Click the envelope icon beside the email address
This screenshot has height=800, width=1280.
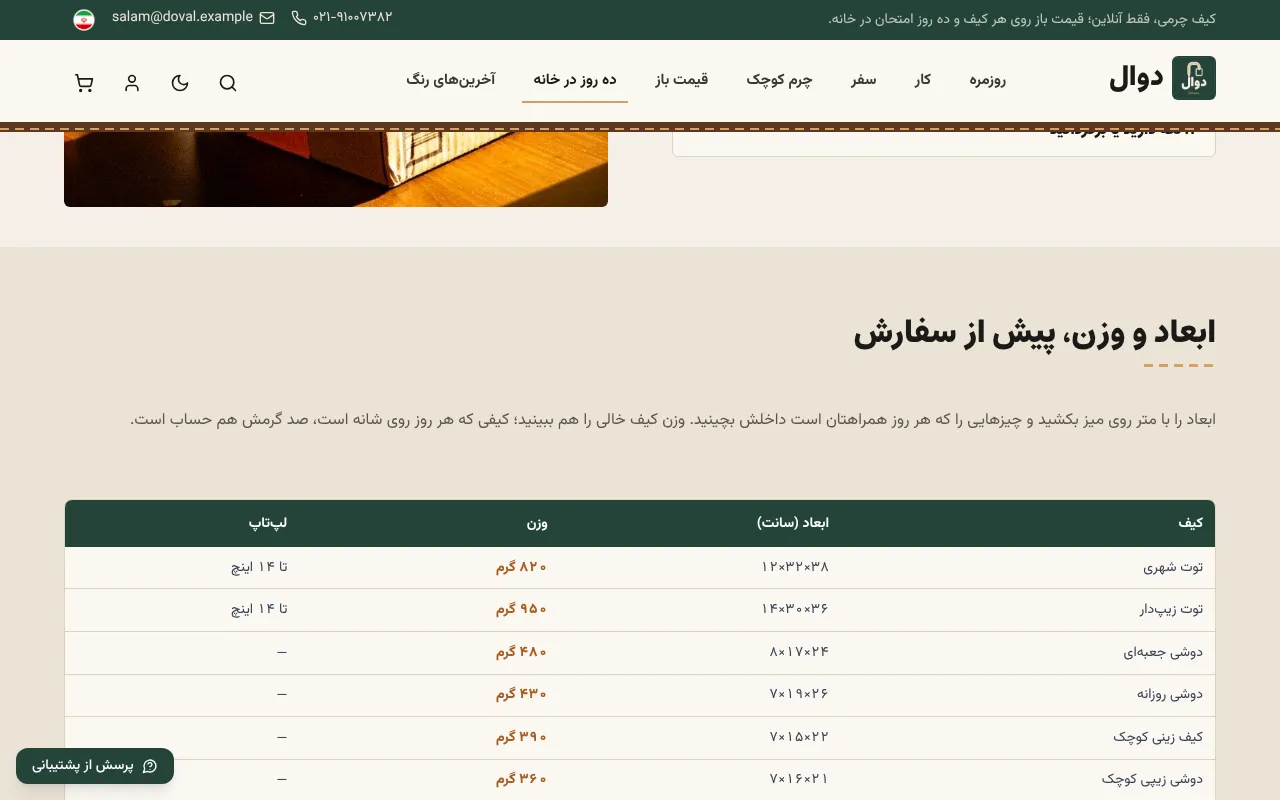click(267, 18)
